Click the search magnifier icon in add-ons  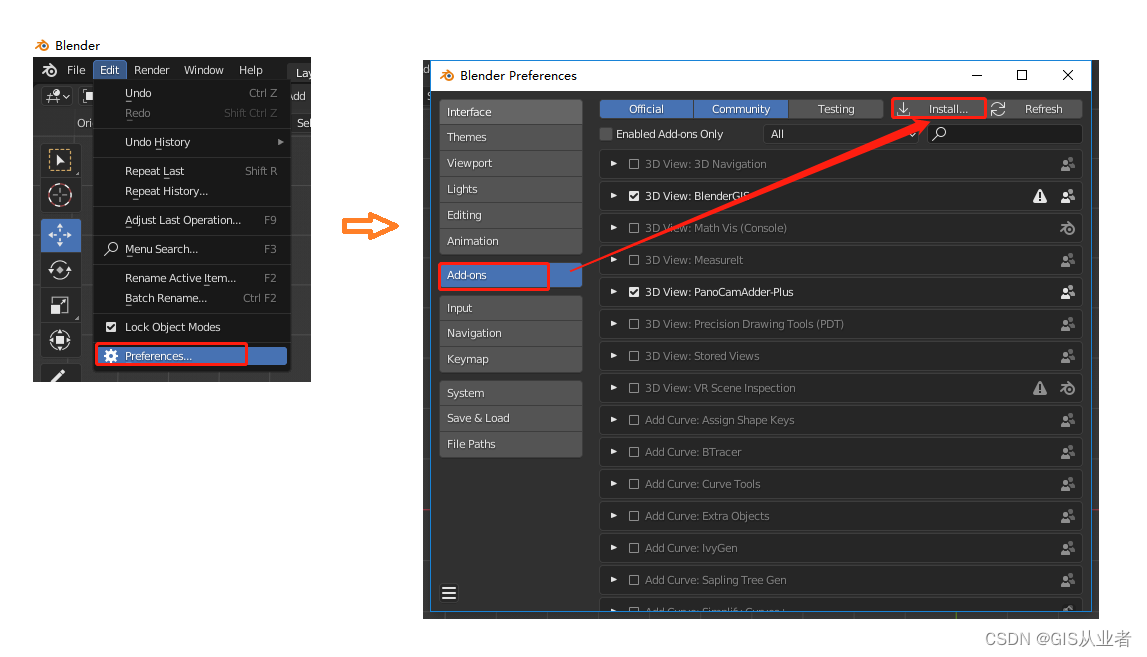[x=939, y=134]
